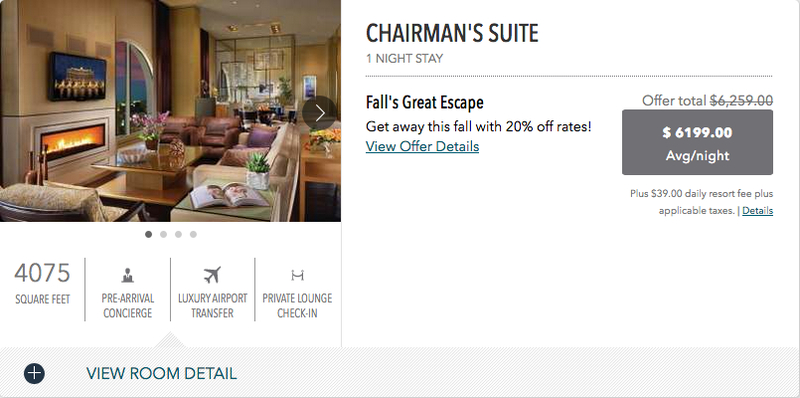800x398 pixels.
Task: Click the Chairman's Suite heading
Action: tap(452, 34)
